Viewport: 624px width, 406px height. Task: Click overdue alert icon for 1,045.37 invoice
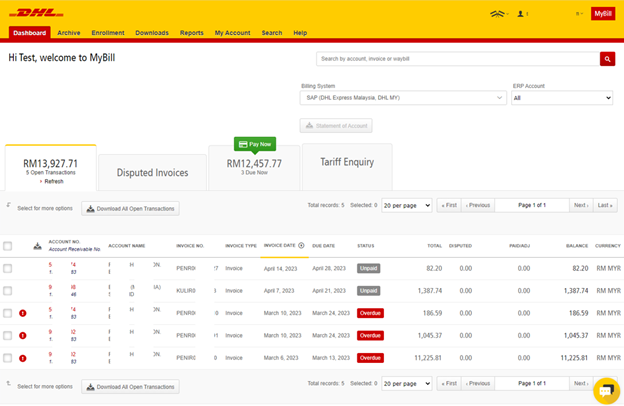[23, 336]
